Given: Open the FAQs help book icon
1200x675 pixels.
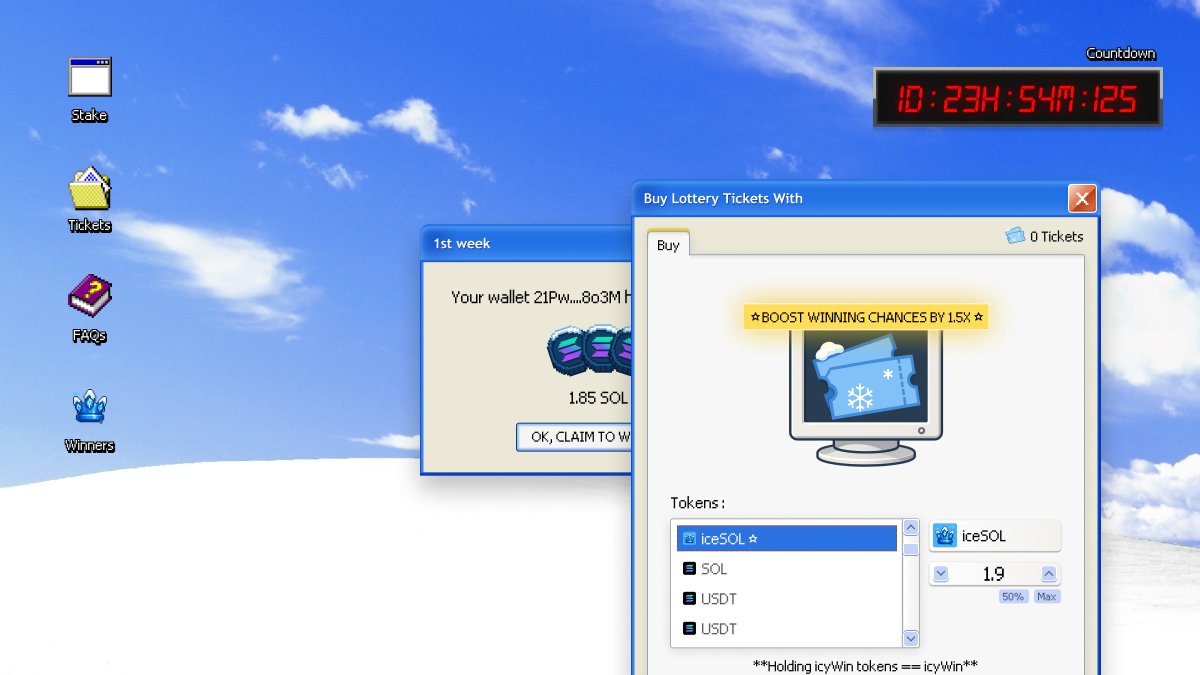Looking at the screenshot, I should 89,297.
